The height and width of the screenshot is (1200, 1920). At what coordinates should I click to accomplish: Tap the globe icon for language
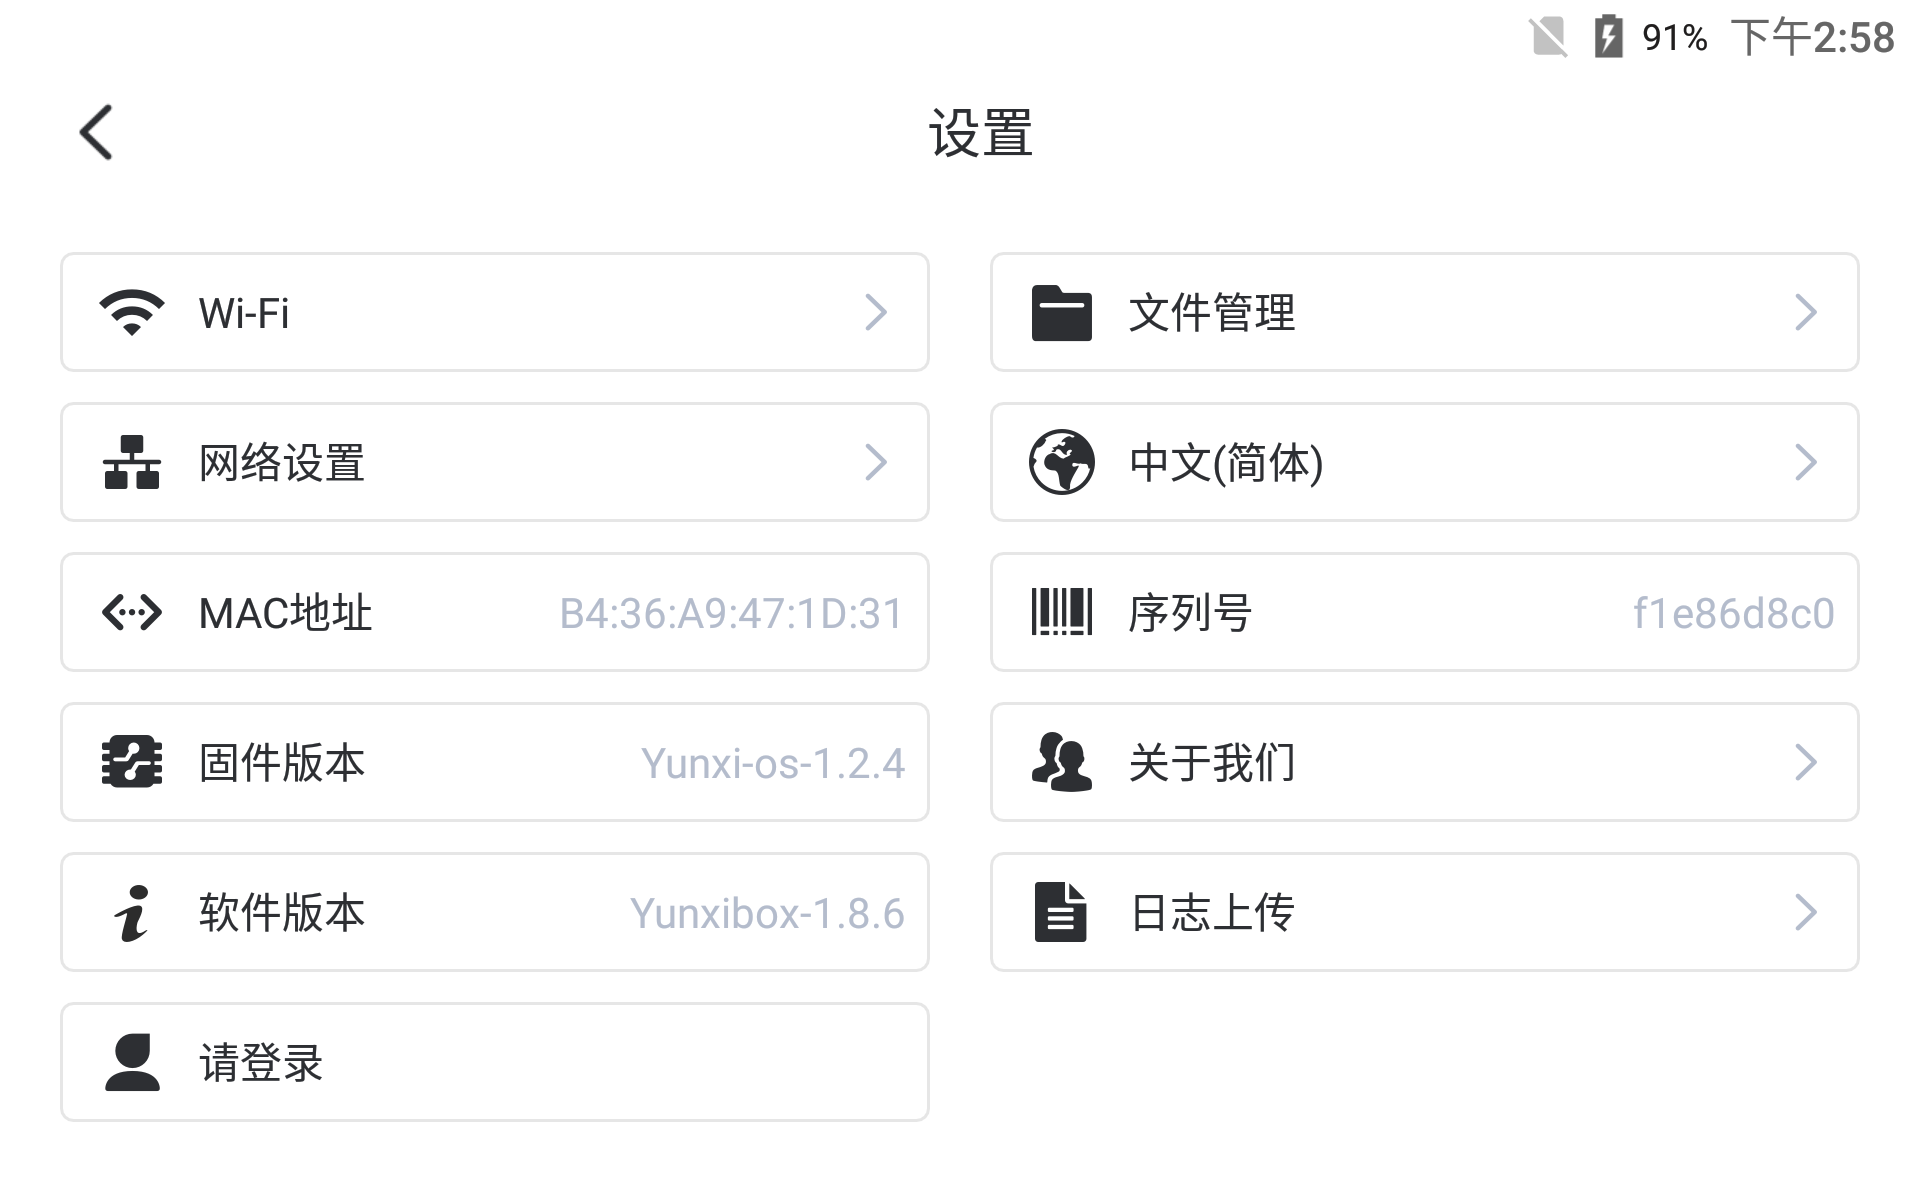1062,462
